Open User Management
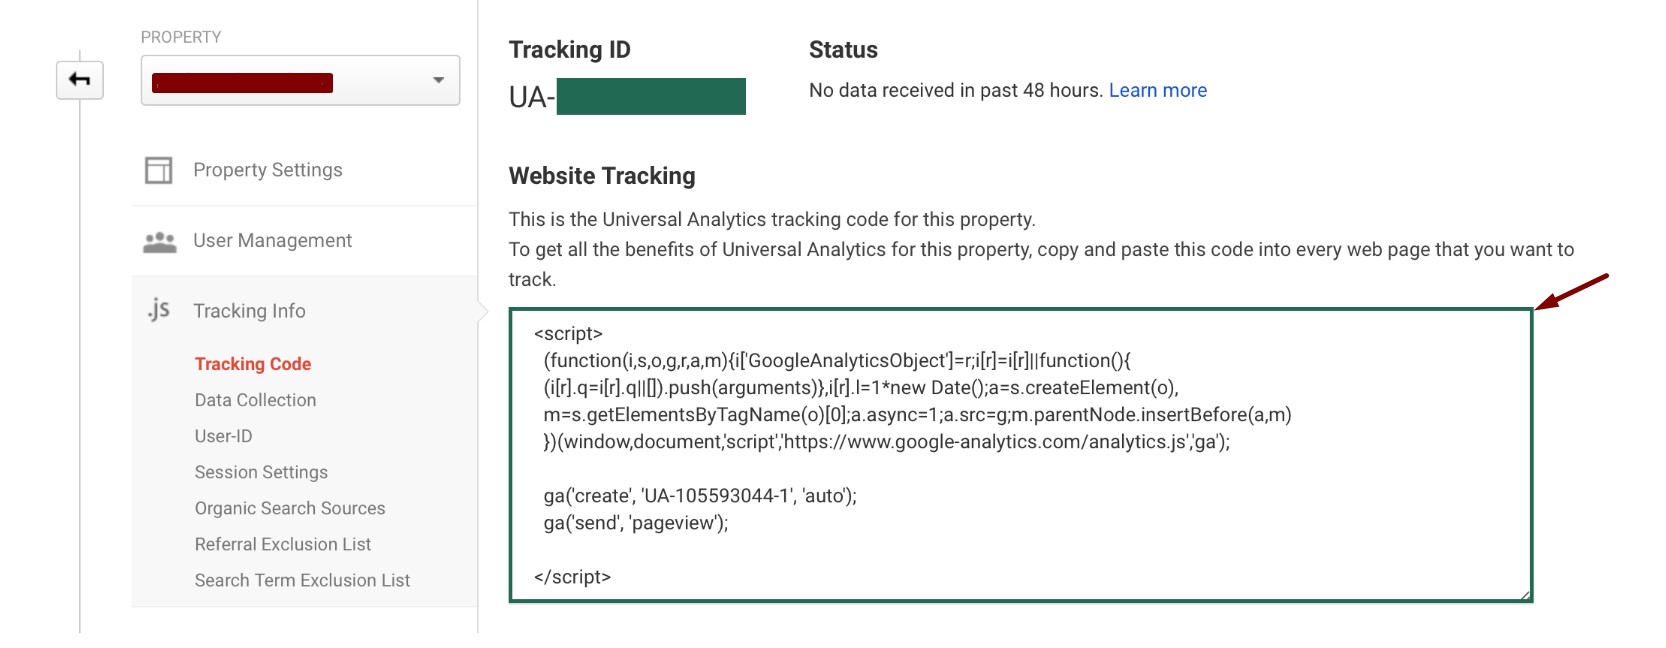The image size is (1666, 648). [272, 241]
